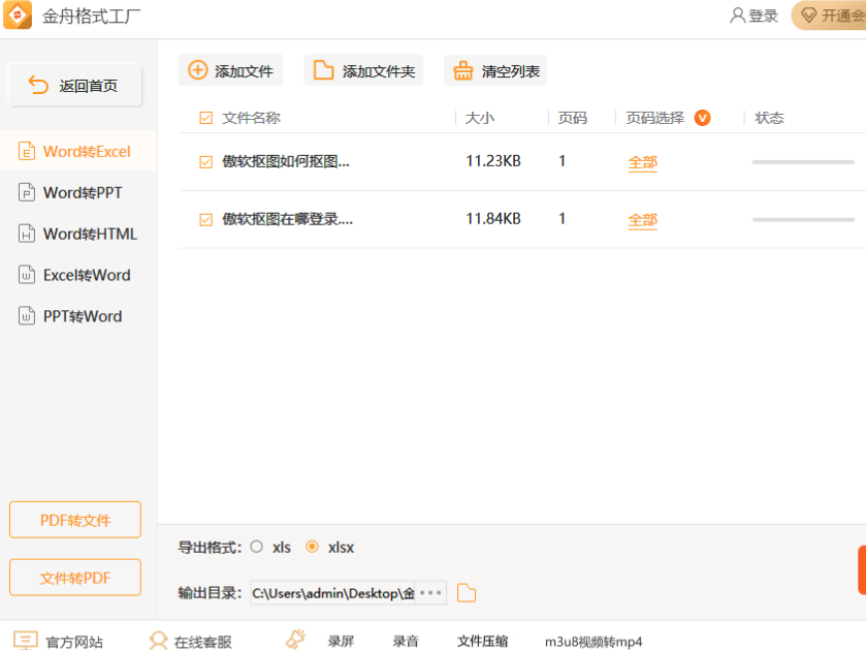Click the file name 傲软抠图在哪登录....
Viewport: 866px width, 650px height.
pos(287,220)
